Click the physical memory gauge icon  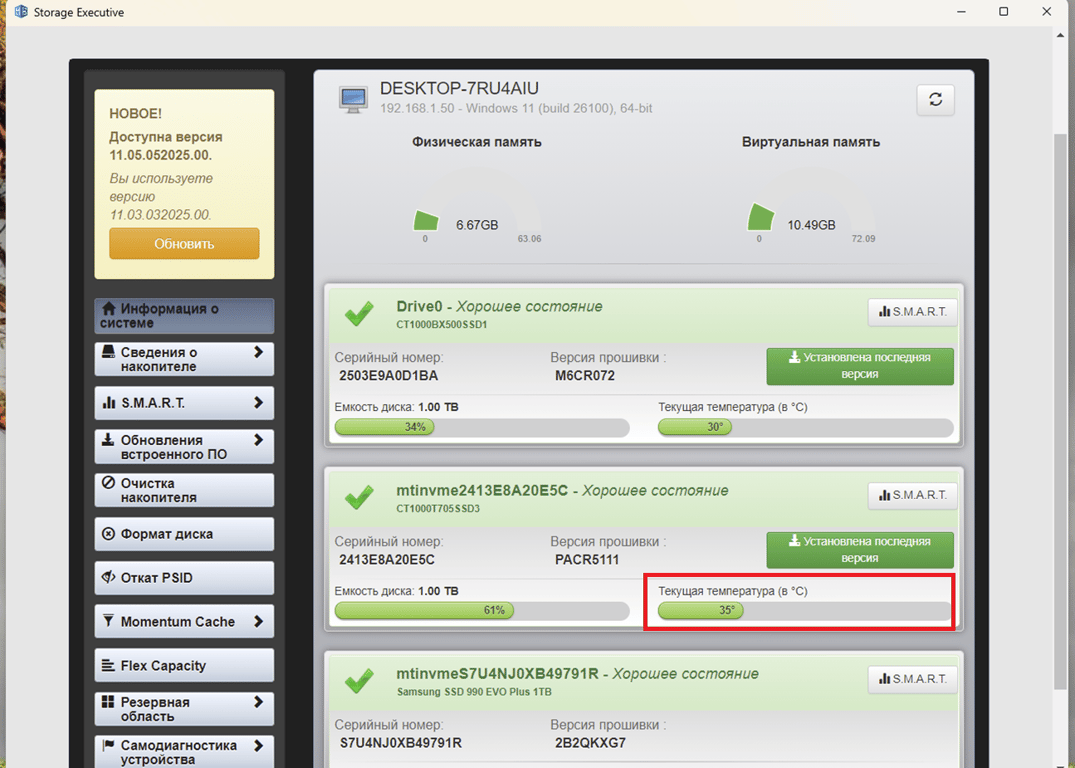(x=427, y=221)
